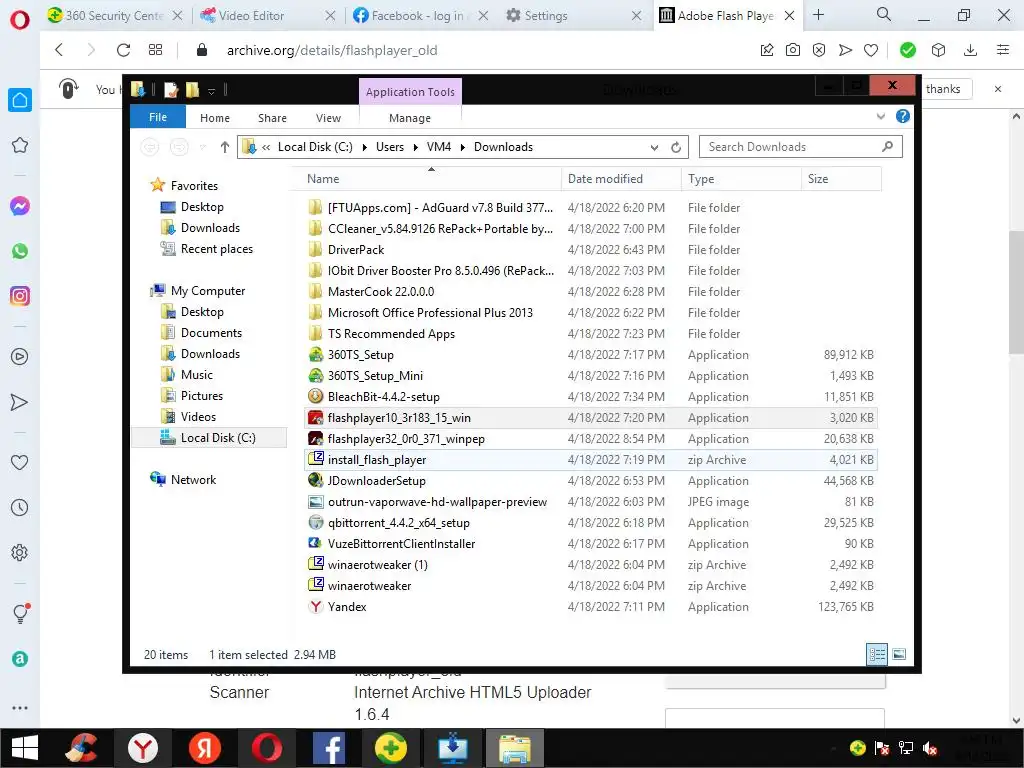Click the browser page vertical scrollbar

[x=1016, y=293]
